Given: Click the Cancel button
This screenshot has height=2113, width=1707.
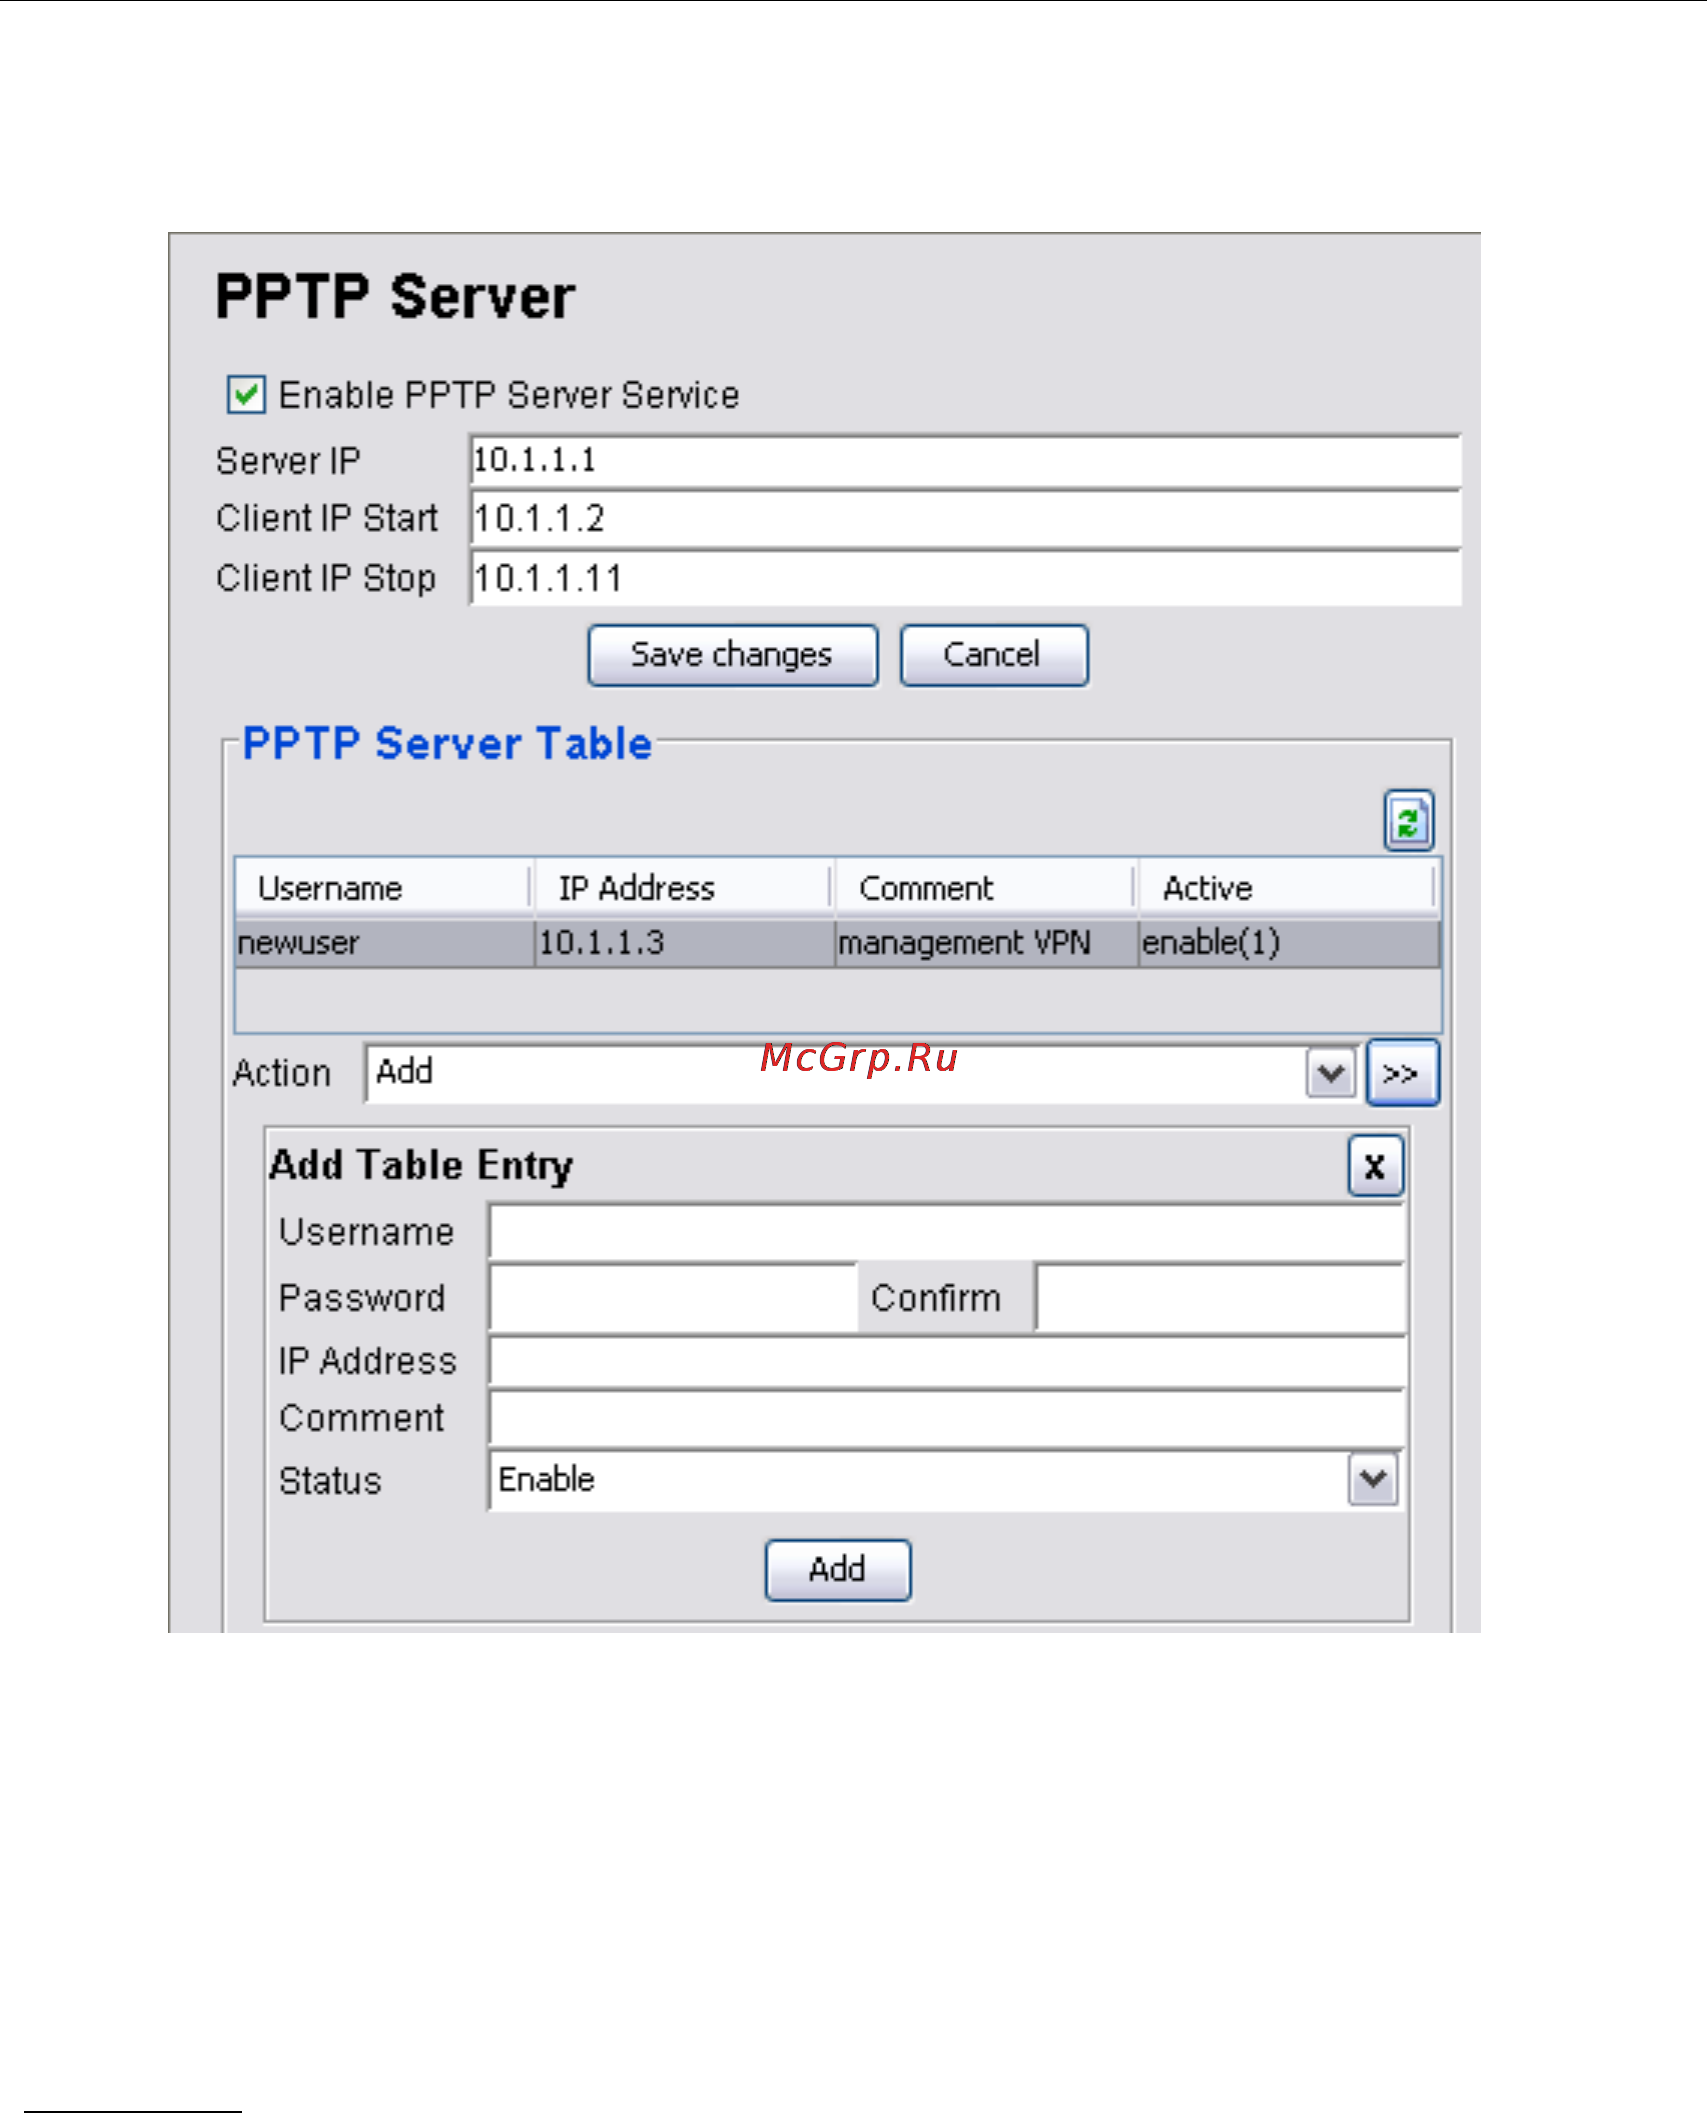Looking at the screenshot, I should click(993, 655).
